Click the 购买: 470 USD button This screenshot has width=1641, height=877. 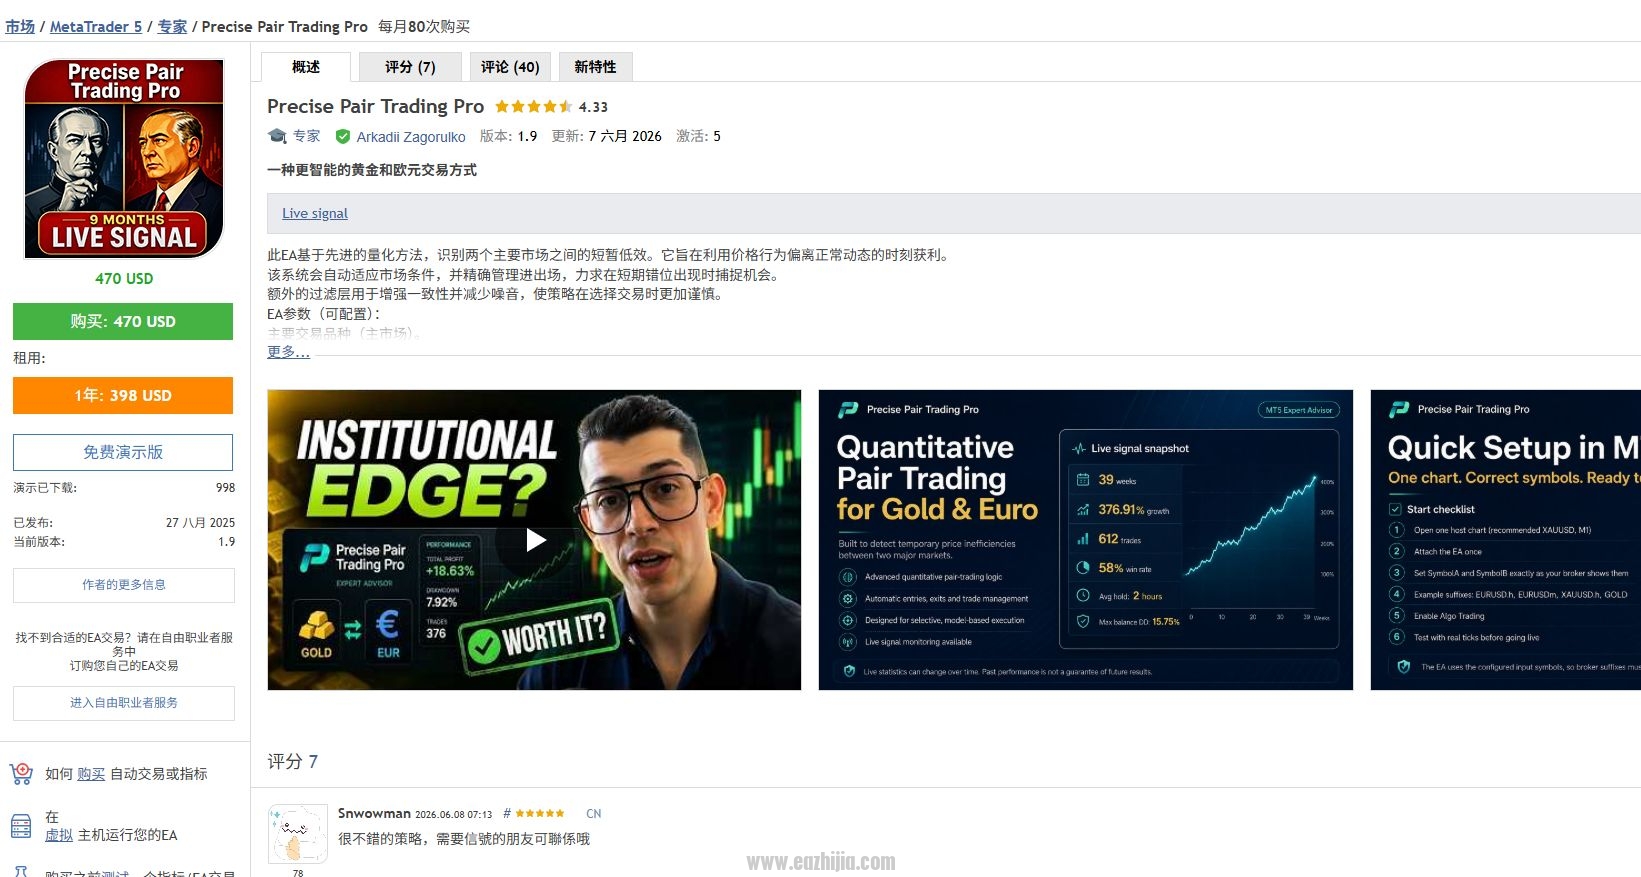(123, 321)
